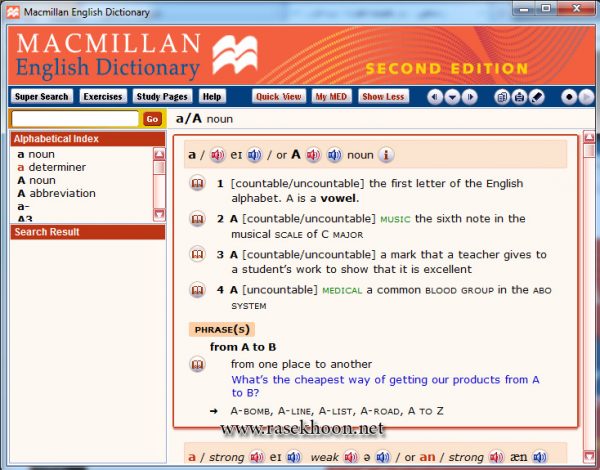Play red speaker for strong 'eɪ' in determiner entry
The image size is (600, 470).
pyautogui.click(x=257, y=457)
